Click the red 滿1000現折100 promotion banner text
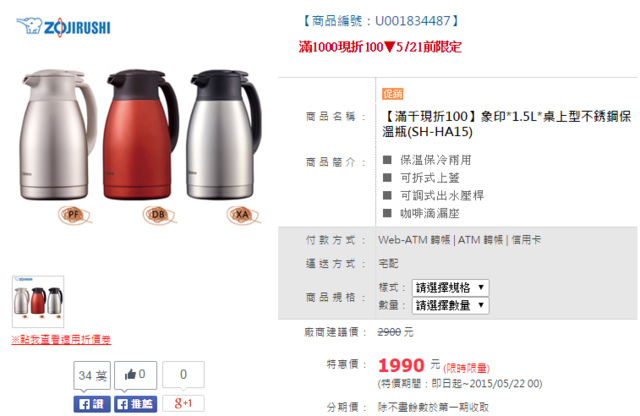 (380, 47)
